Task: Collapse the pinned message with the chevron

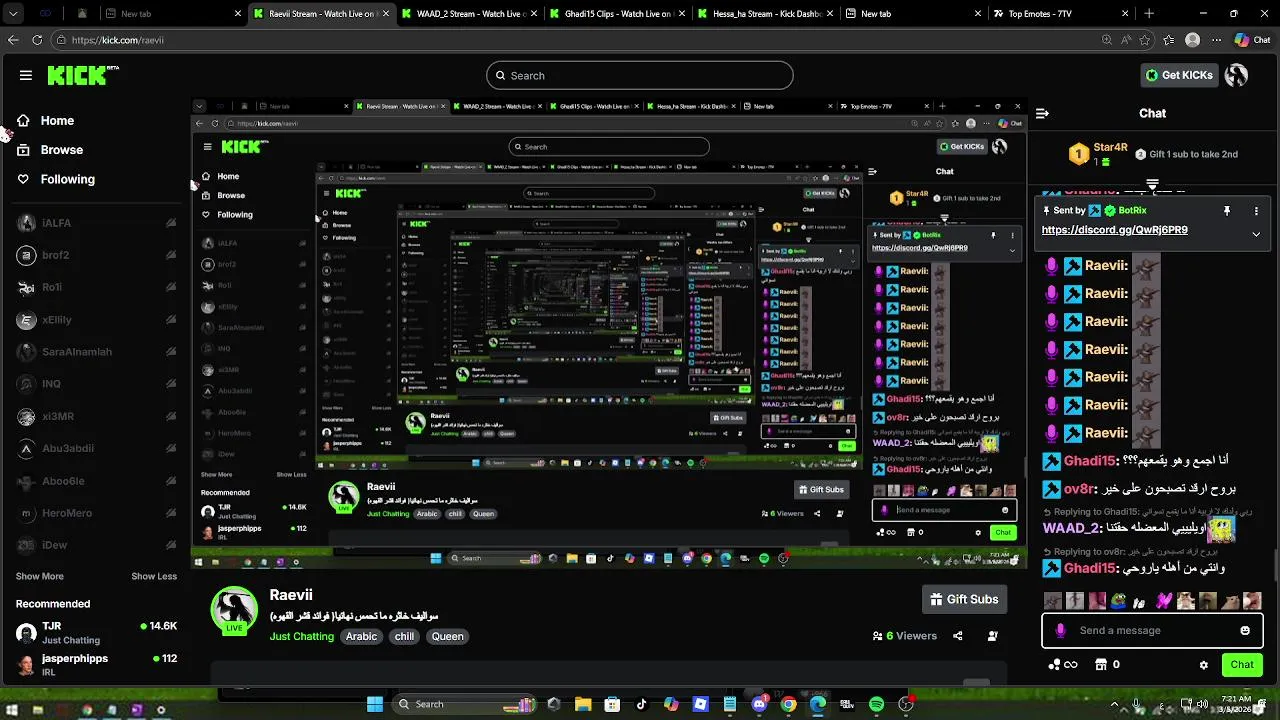Action: [1256, 234]
